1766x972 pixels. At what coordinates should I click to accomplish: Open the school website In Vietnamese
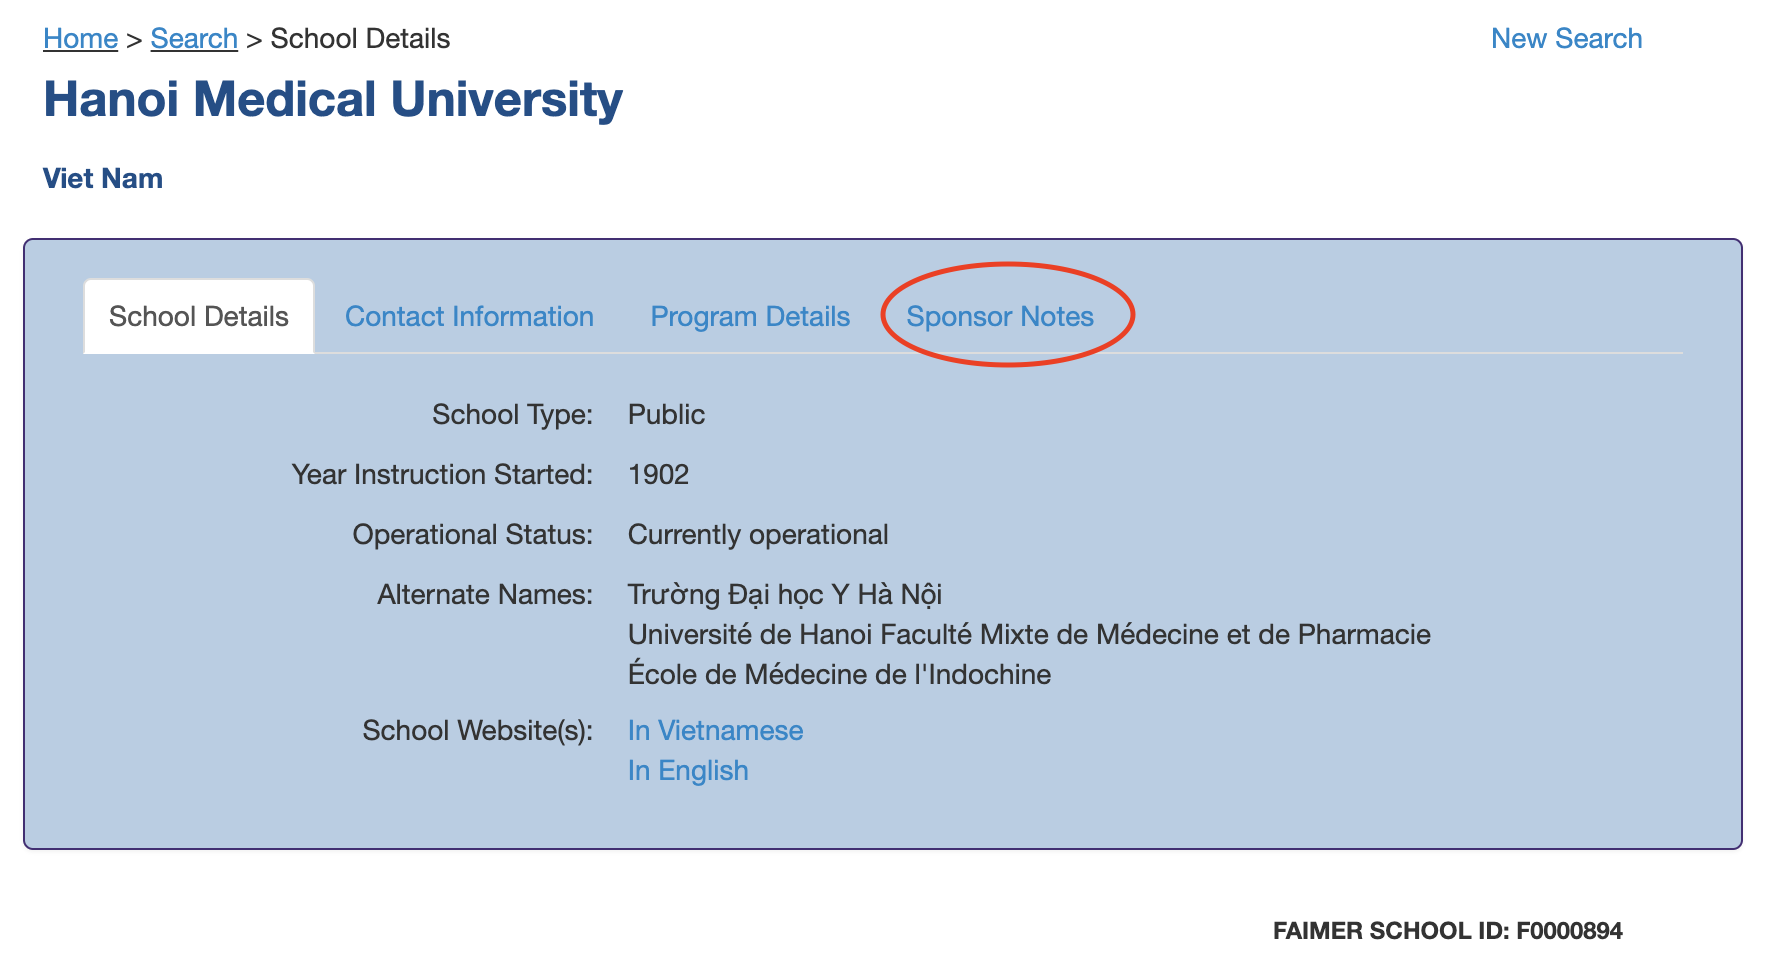715,730
